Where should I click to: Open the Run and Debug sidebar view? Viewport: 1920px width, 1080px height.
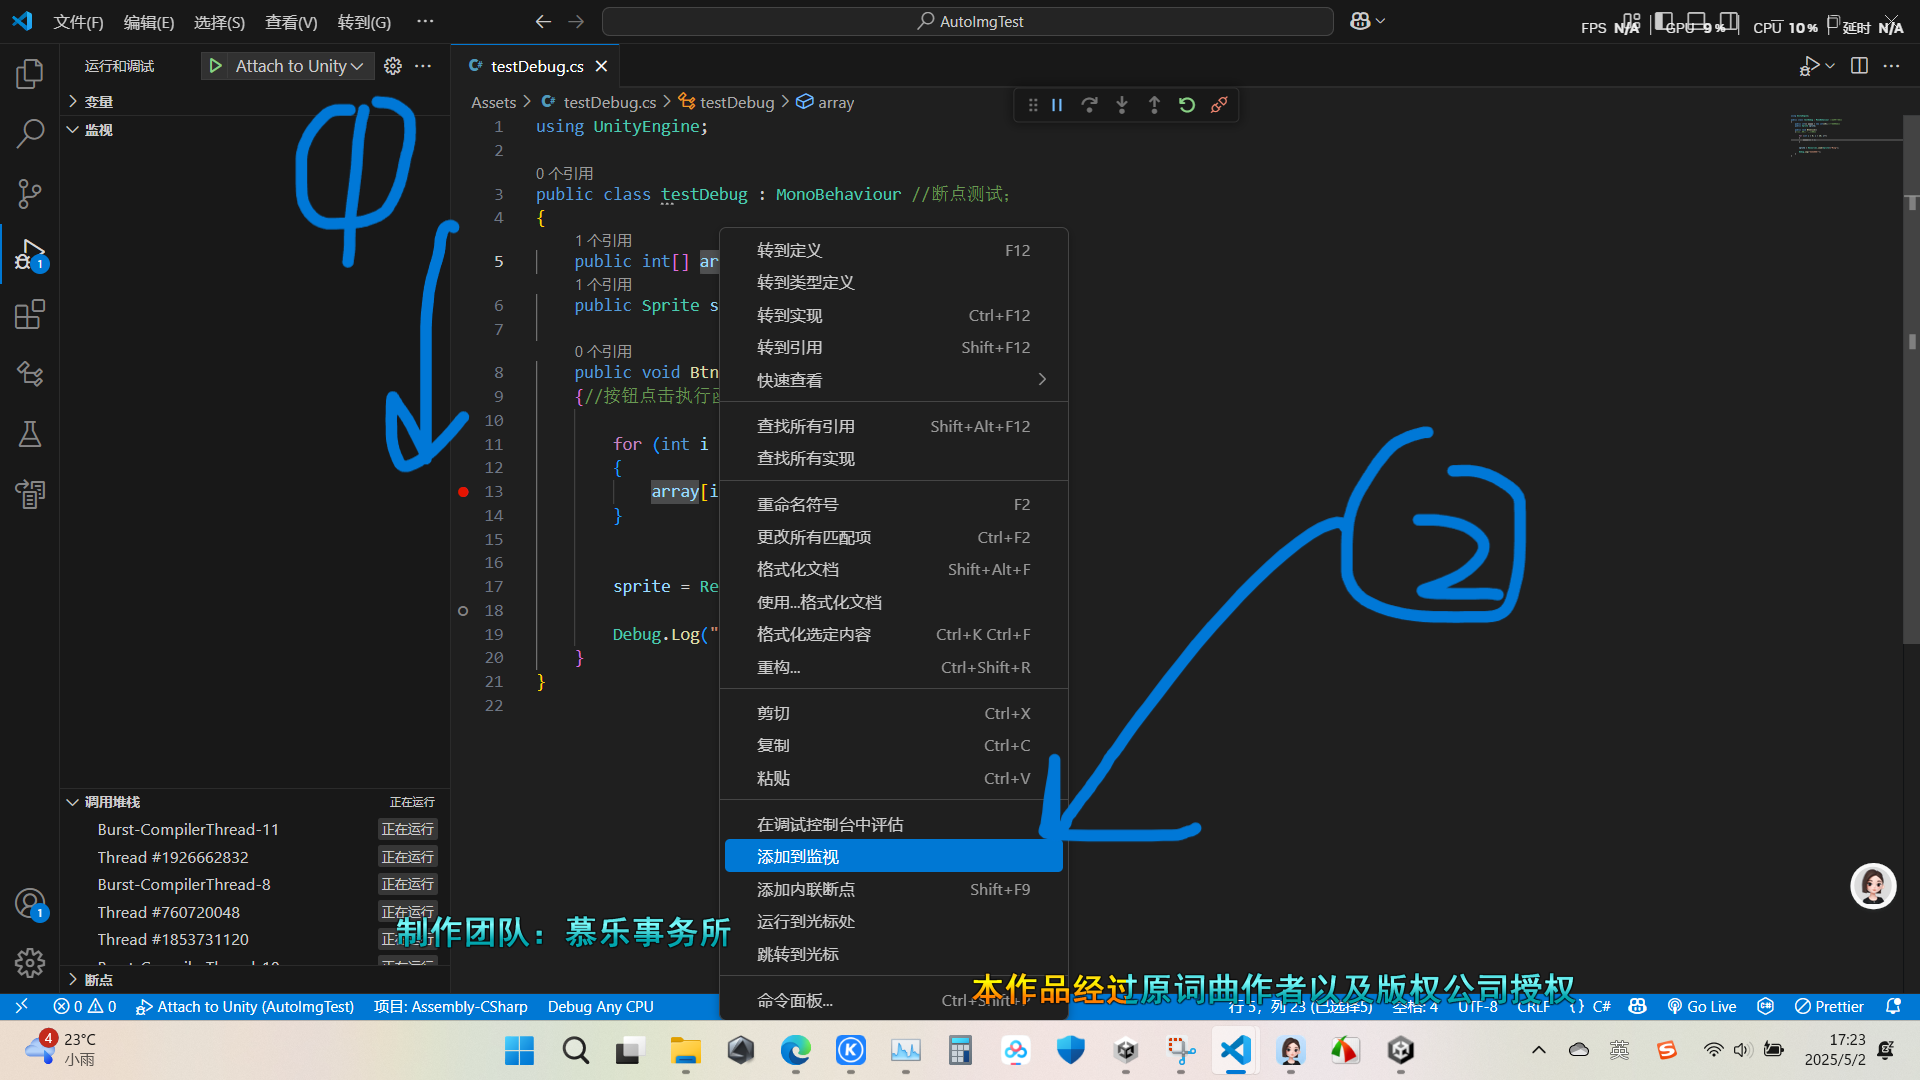tap(29, 254)
